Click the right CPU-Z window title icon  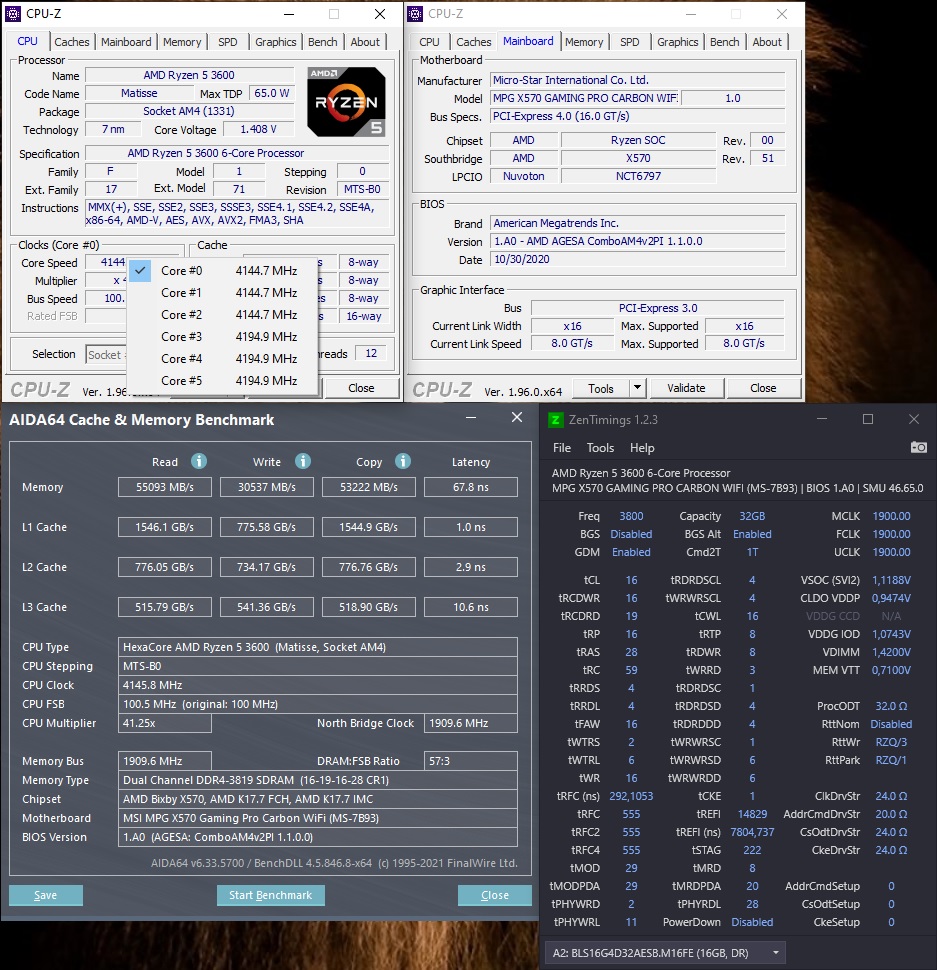(x=415, y=14)
